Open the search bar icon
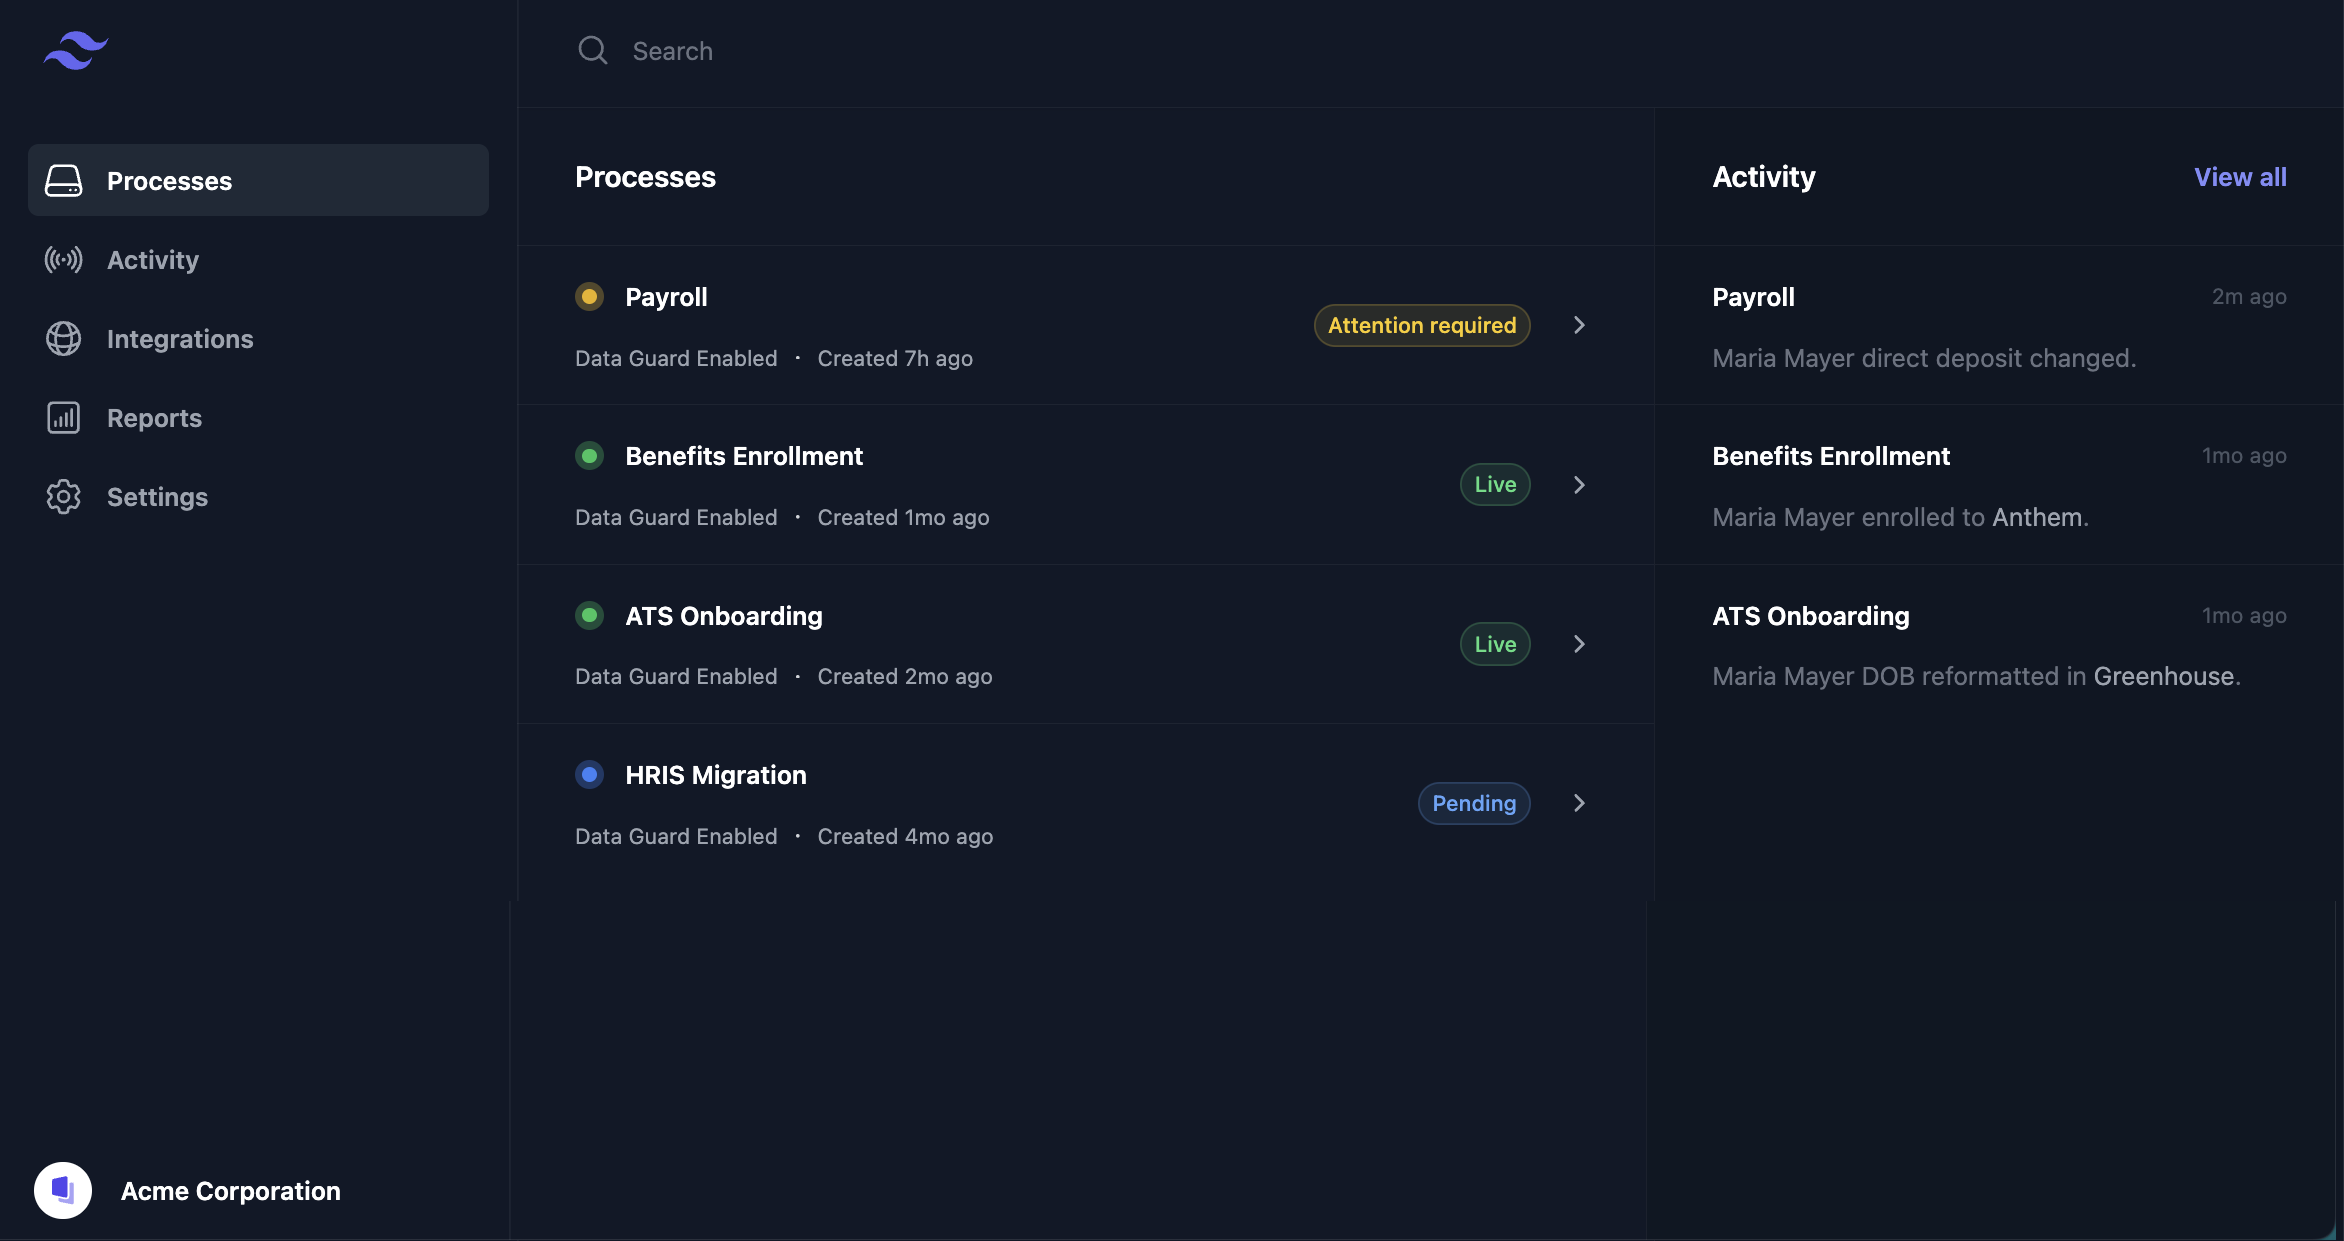 (592, 50)
